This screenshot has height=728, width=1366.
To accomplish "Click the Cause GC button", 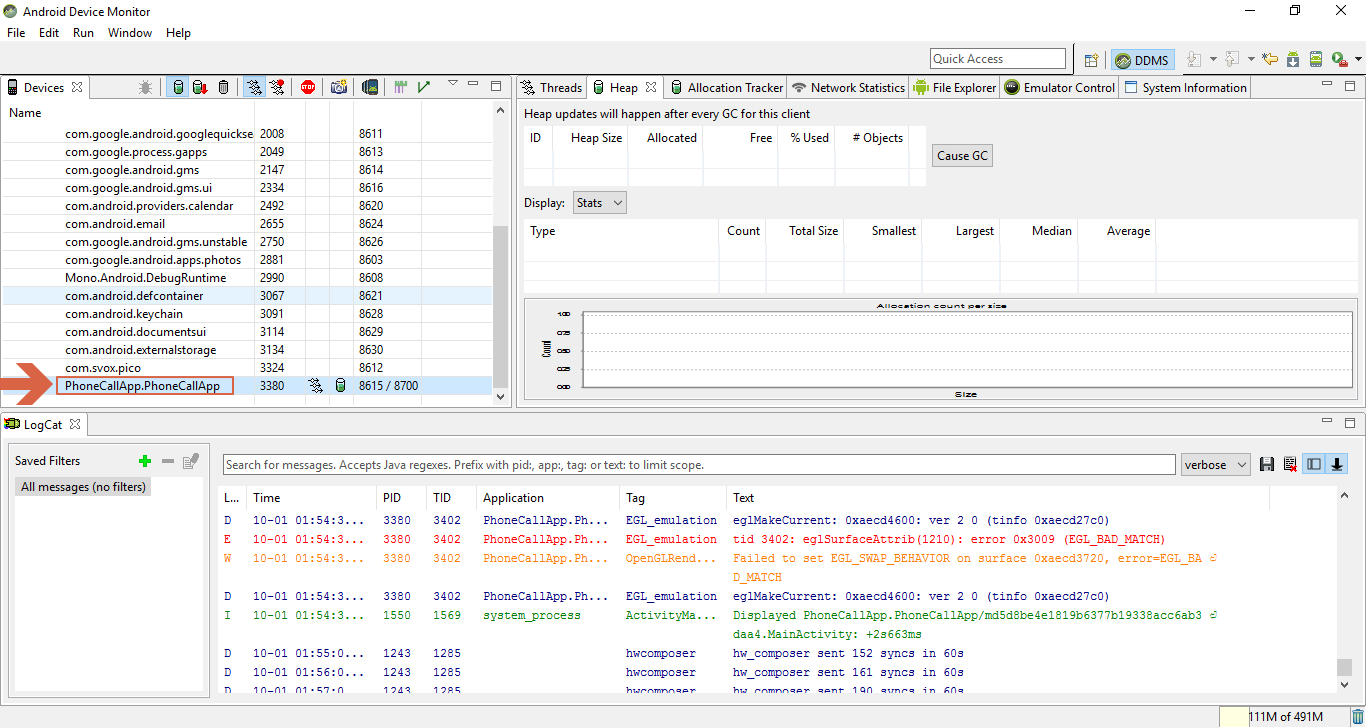I will pos(962,156).
